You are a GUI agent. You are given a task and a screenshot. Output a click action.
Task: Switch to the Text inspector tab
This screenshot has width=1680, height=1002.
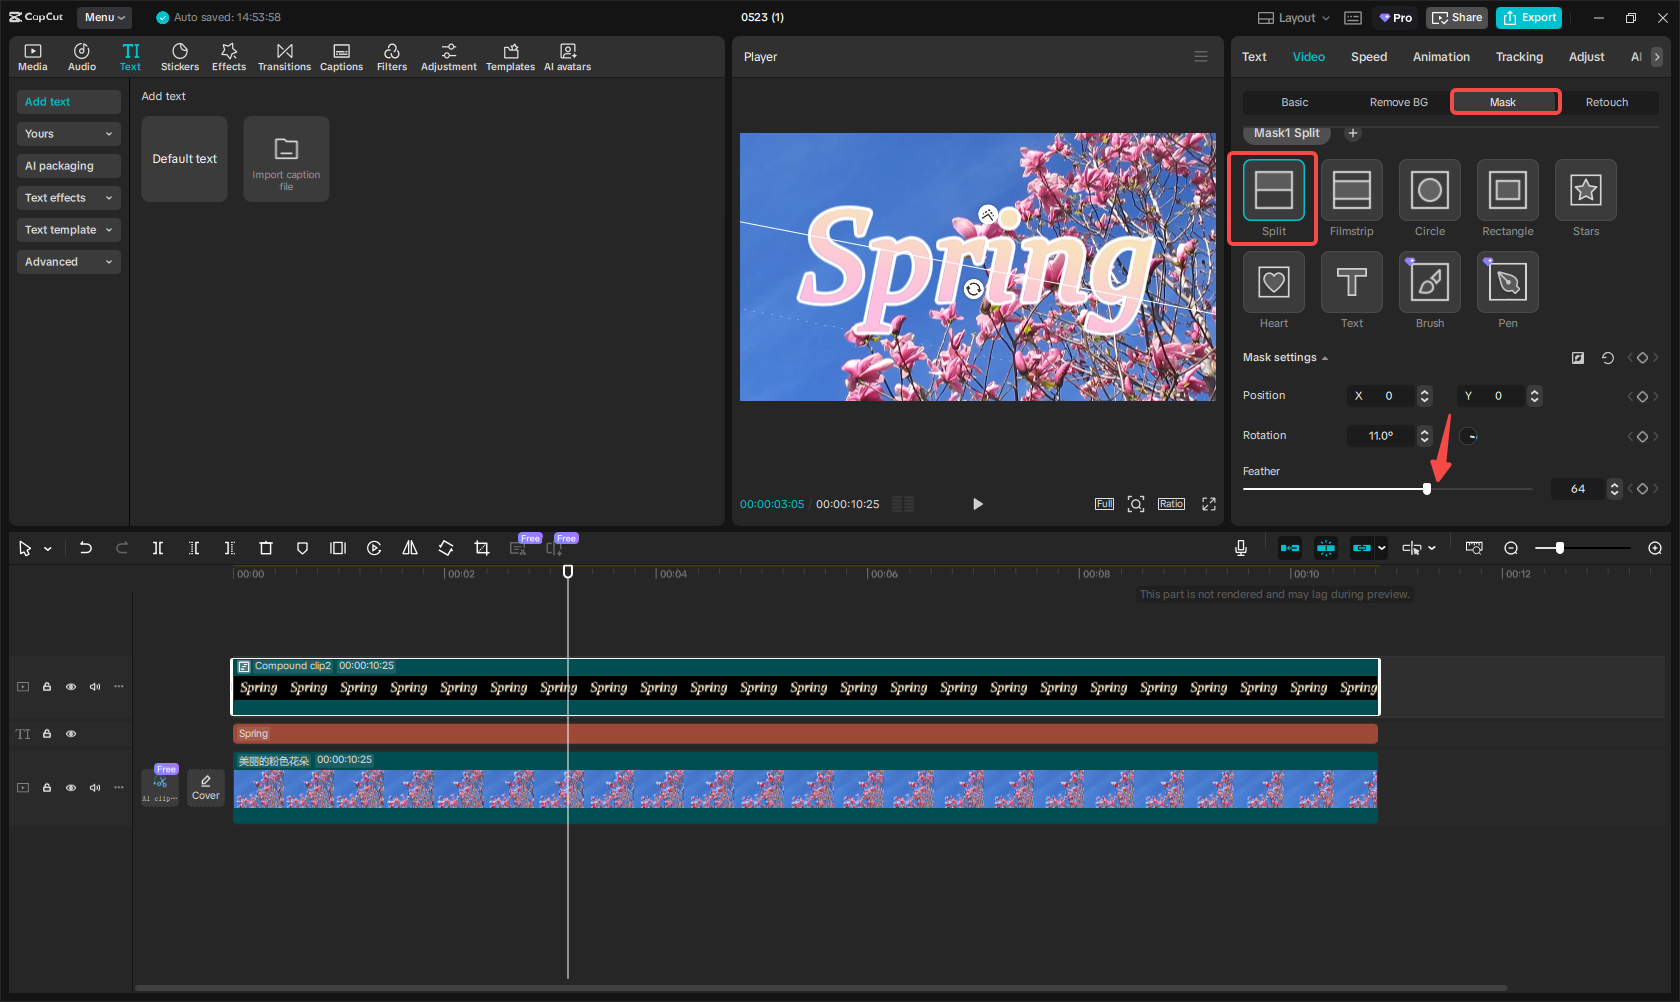point(1254,57)
